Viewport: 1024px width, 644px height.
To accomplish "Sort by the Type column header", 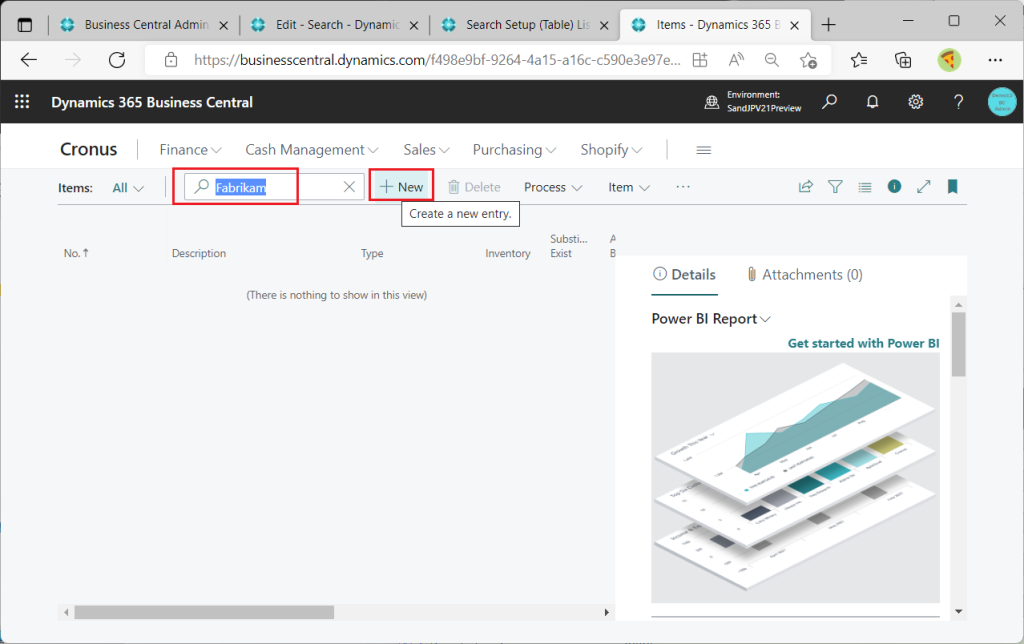I will [x=372, y=253].
